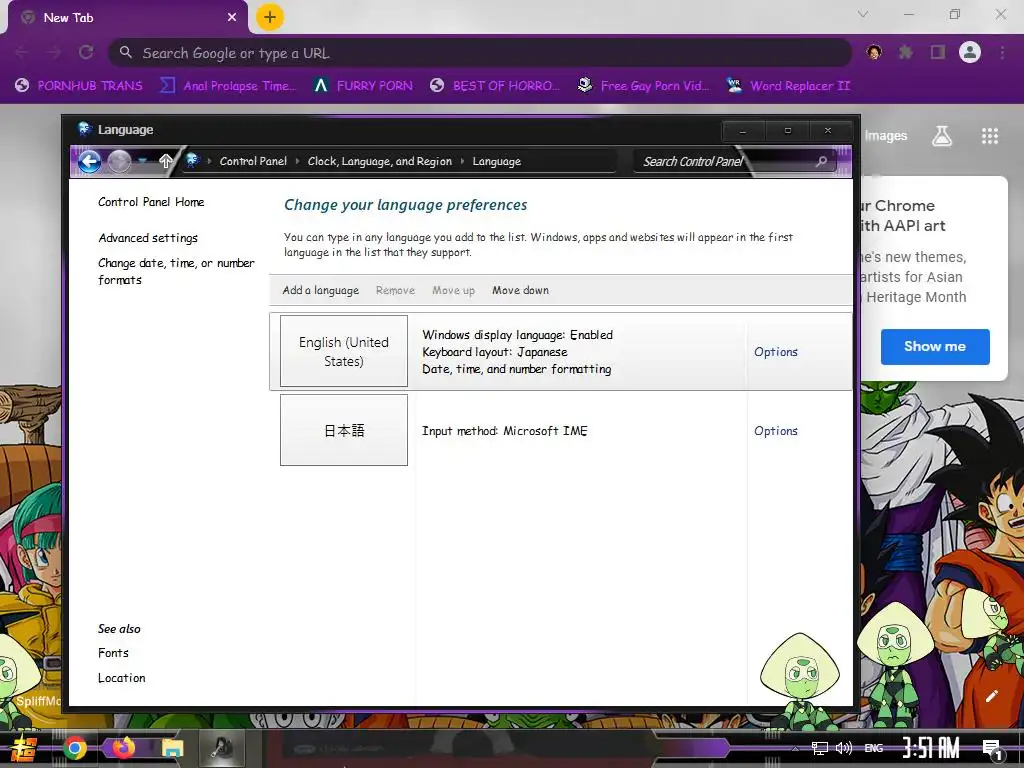Click Show me button on Chrome card

coord(935,347)
